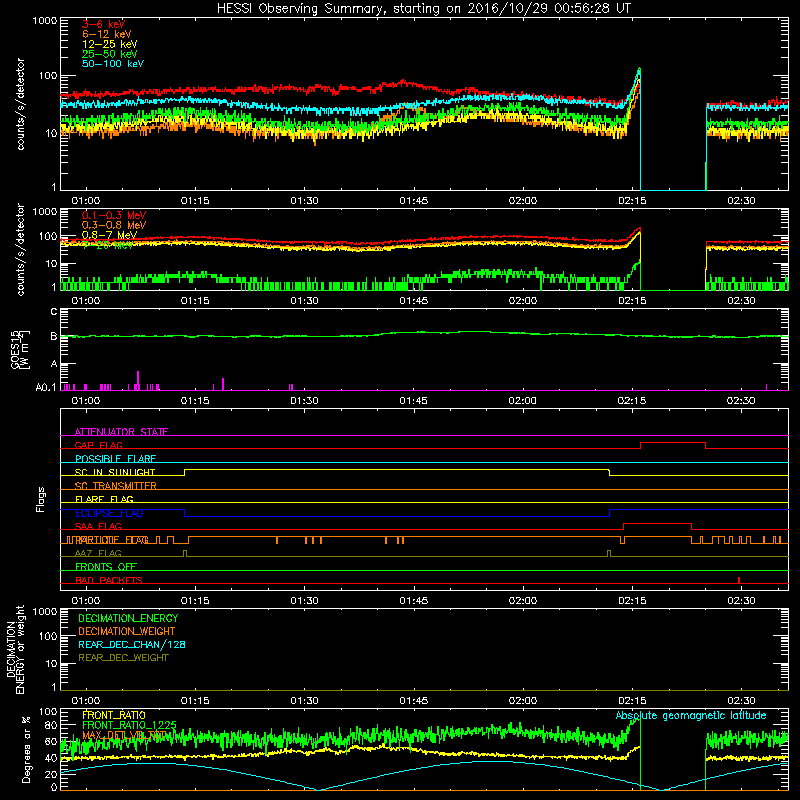The image size is (800, 800).
Task: Click the BAD_PACKETS spike near 02:30
Action: click(x=739, y=580)
